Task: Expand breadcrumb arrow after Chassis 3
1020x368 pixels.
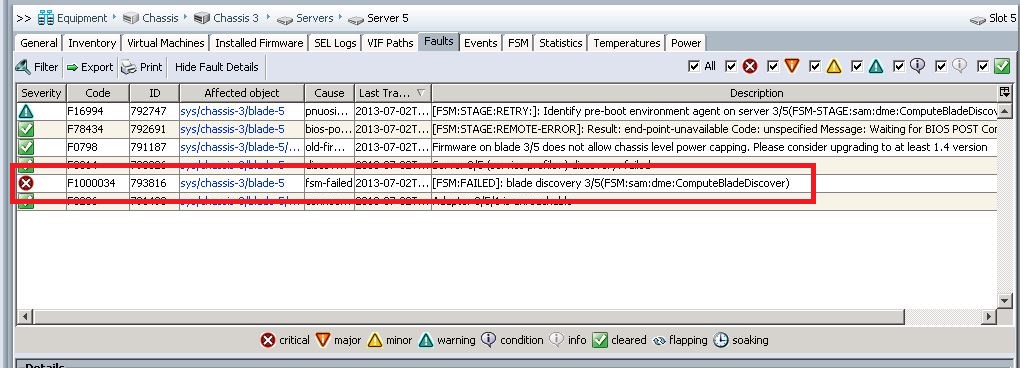Action: 268,17
